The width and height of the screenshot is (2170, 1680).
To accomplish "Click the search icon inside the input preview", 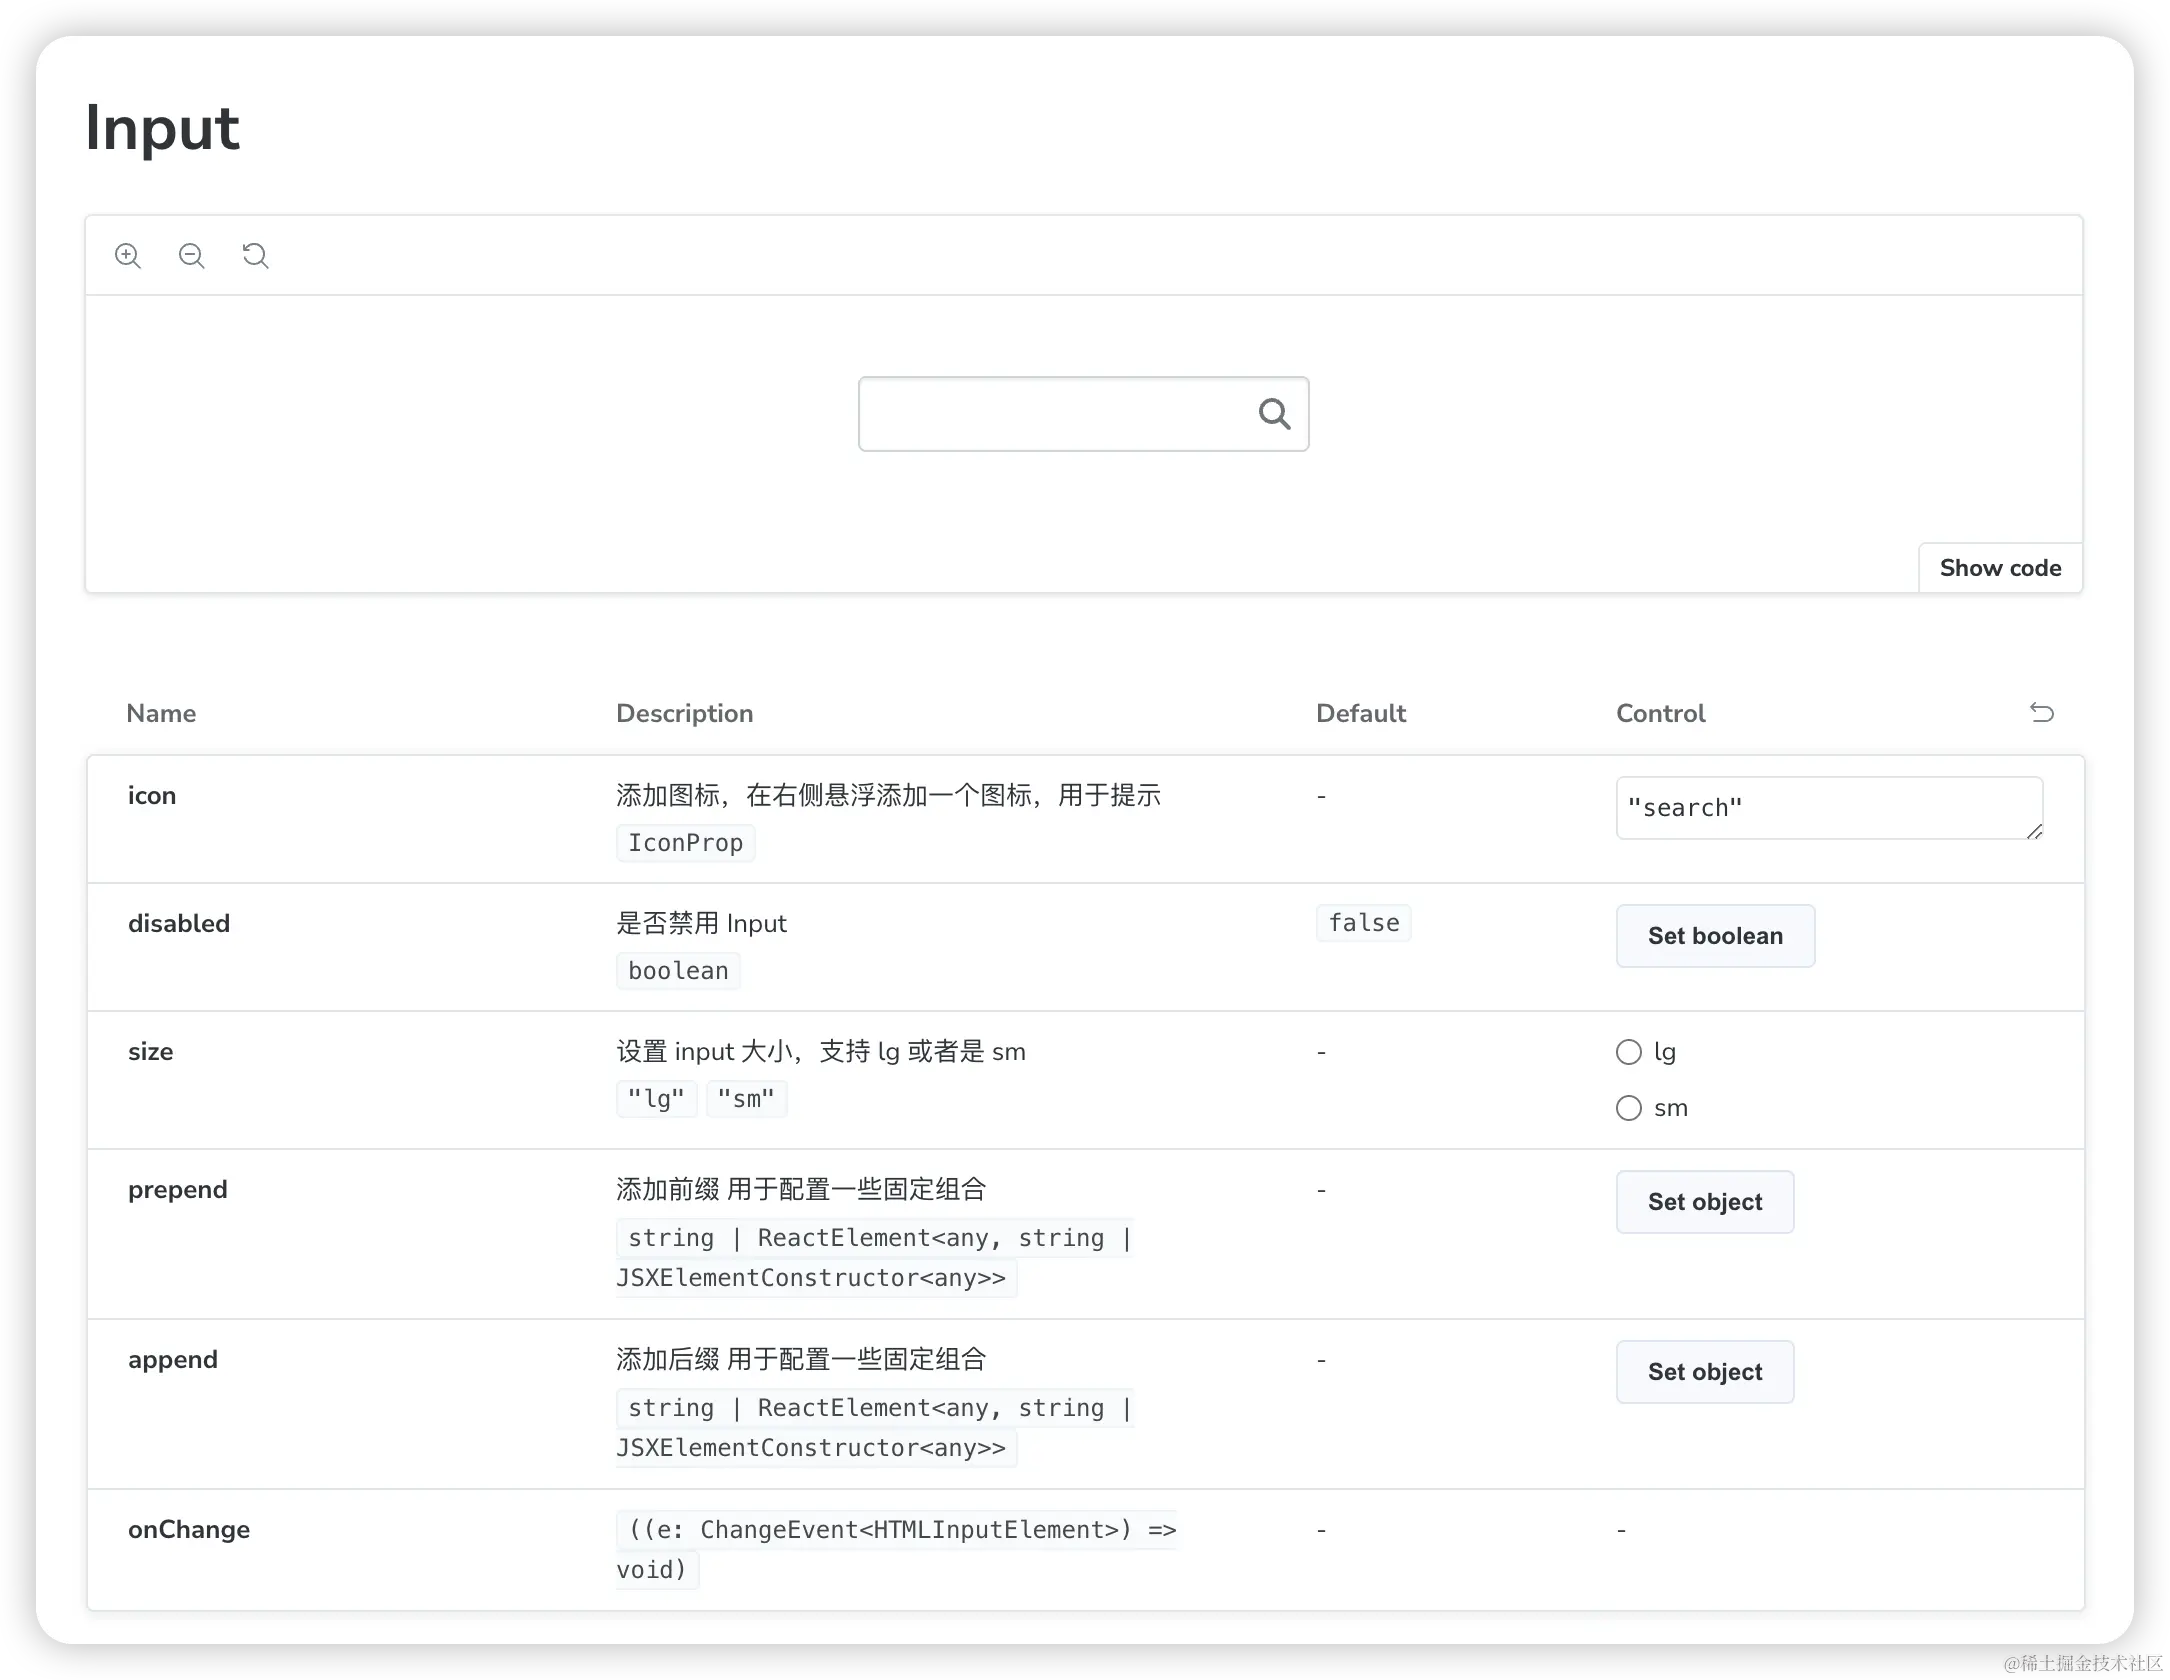I will 1274,414.
